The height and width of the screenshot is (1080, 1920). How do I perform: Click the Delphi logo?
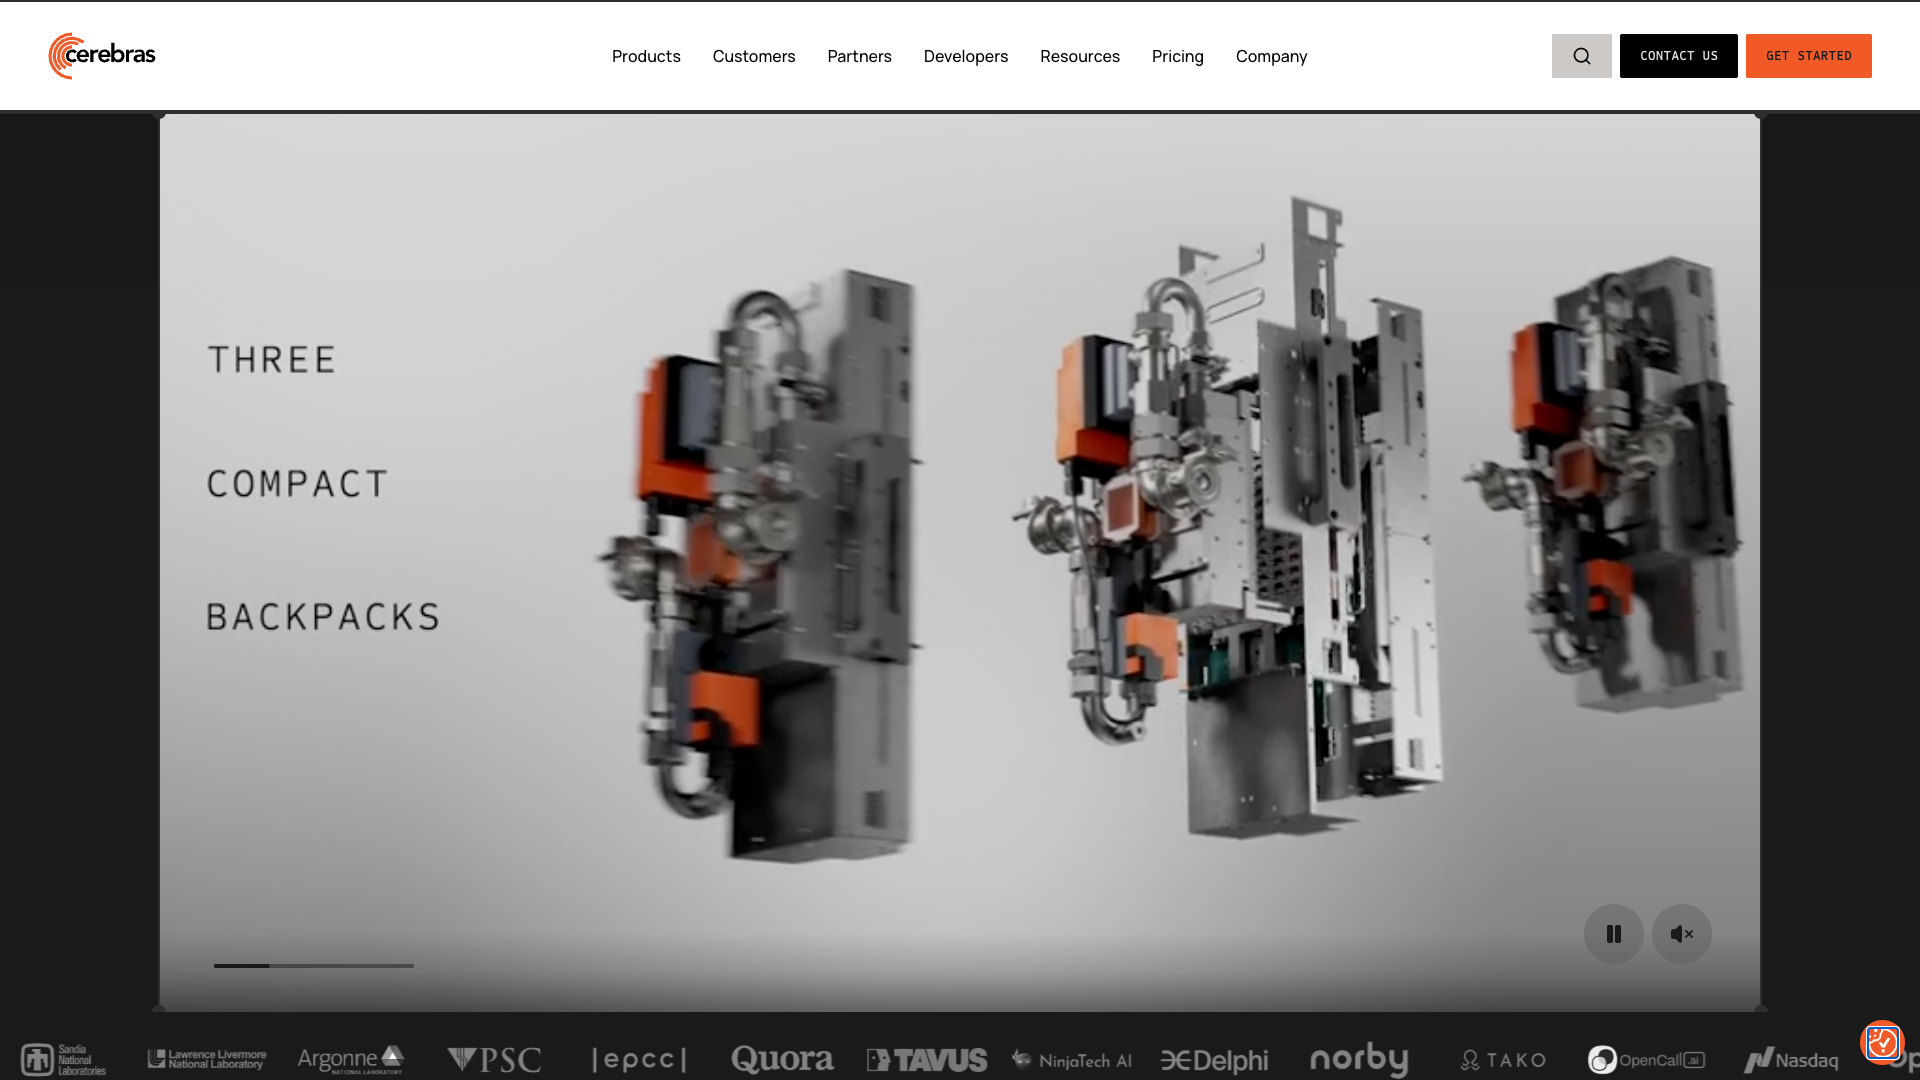1214,1060
